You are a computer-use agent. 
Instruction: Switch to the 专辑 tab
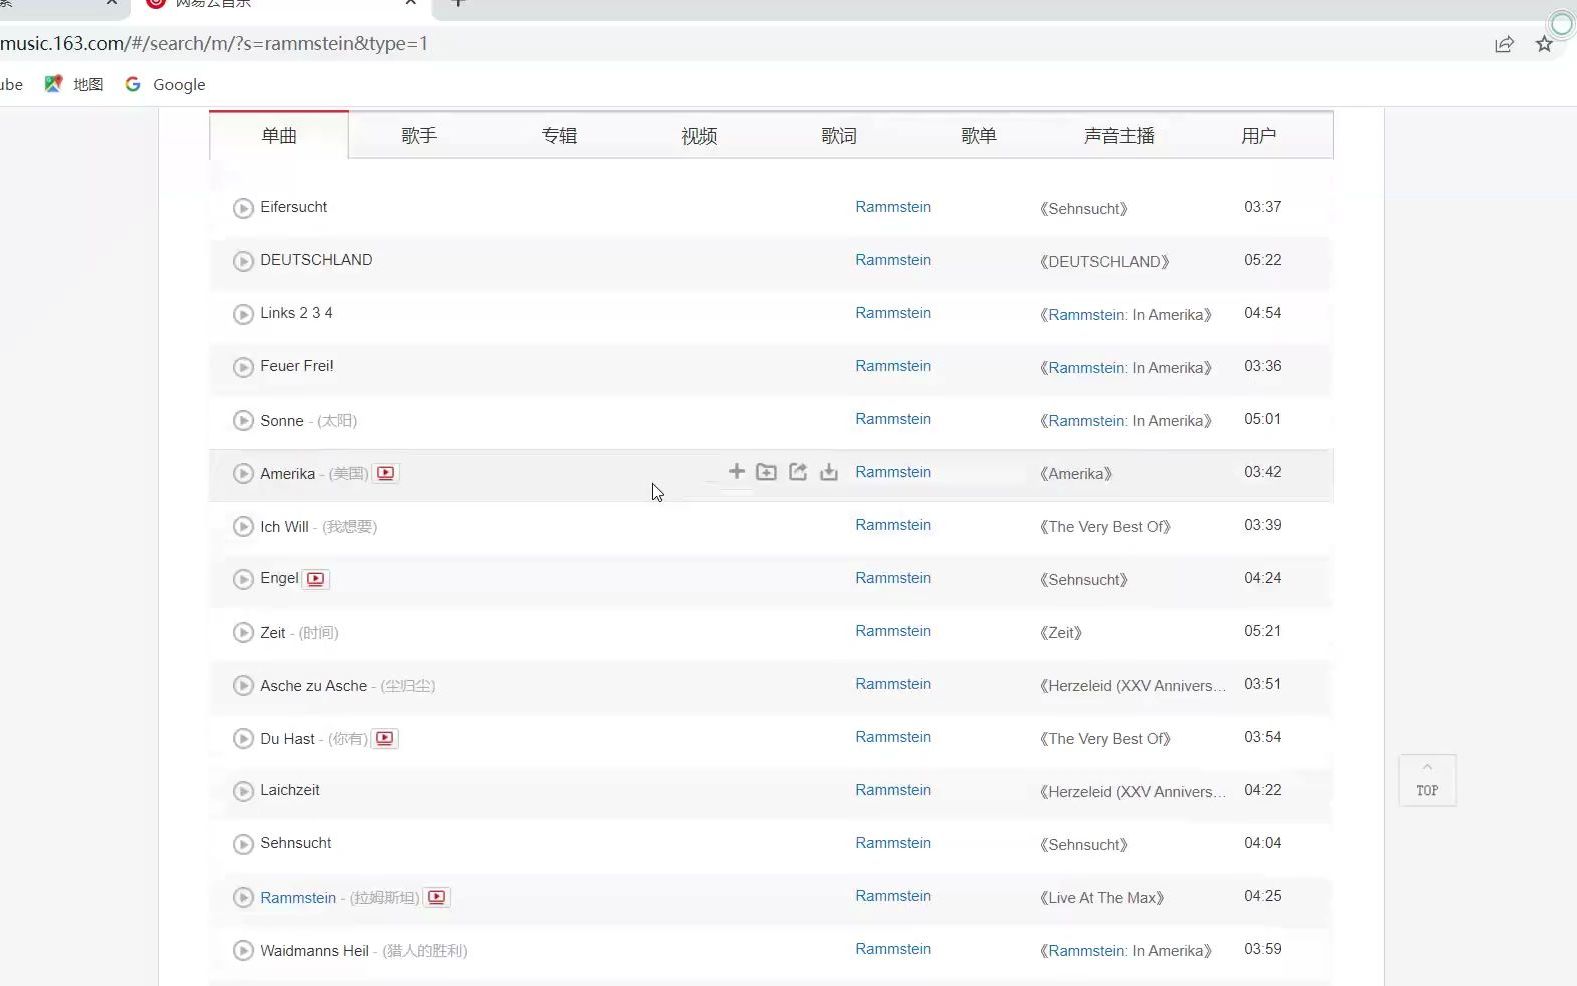tap(559, 135)
